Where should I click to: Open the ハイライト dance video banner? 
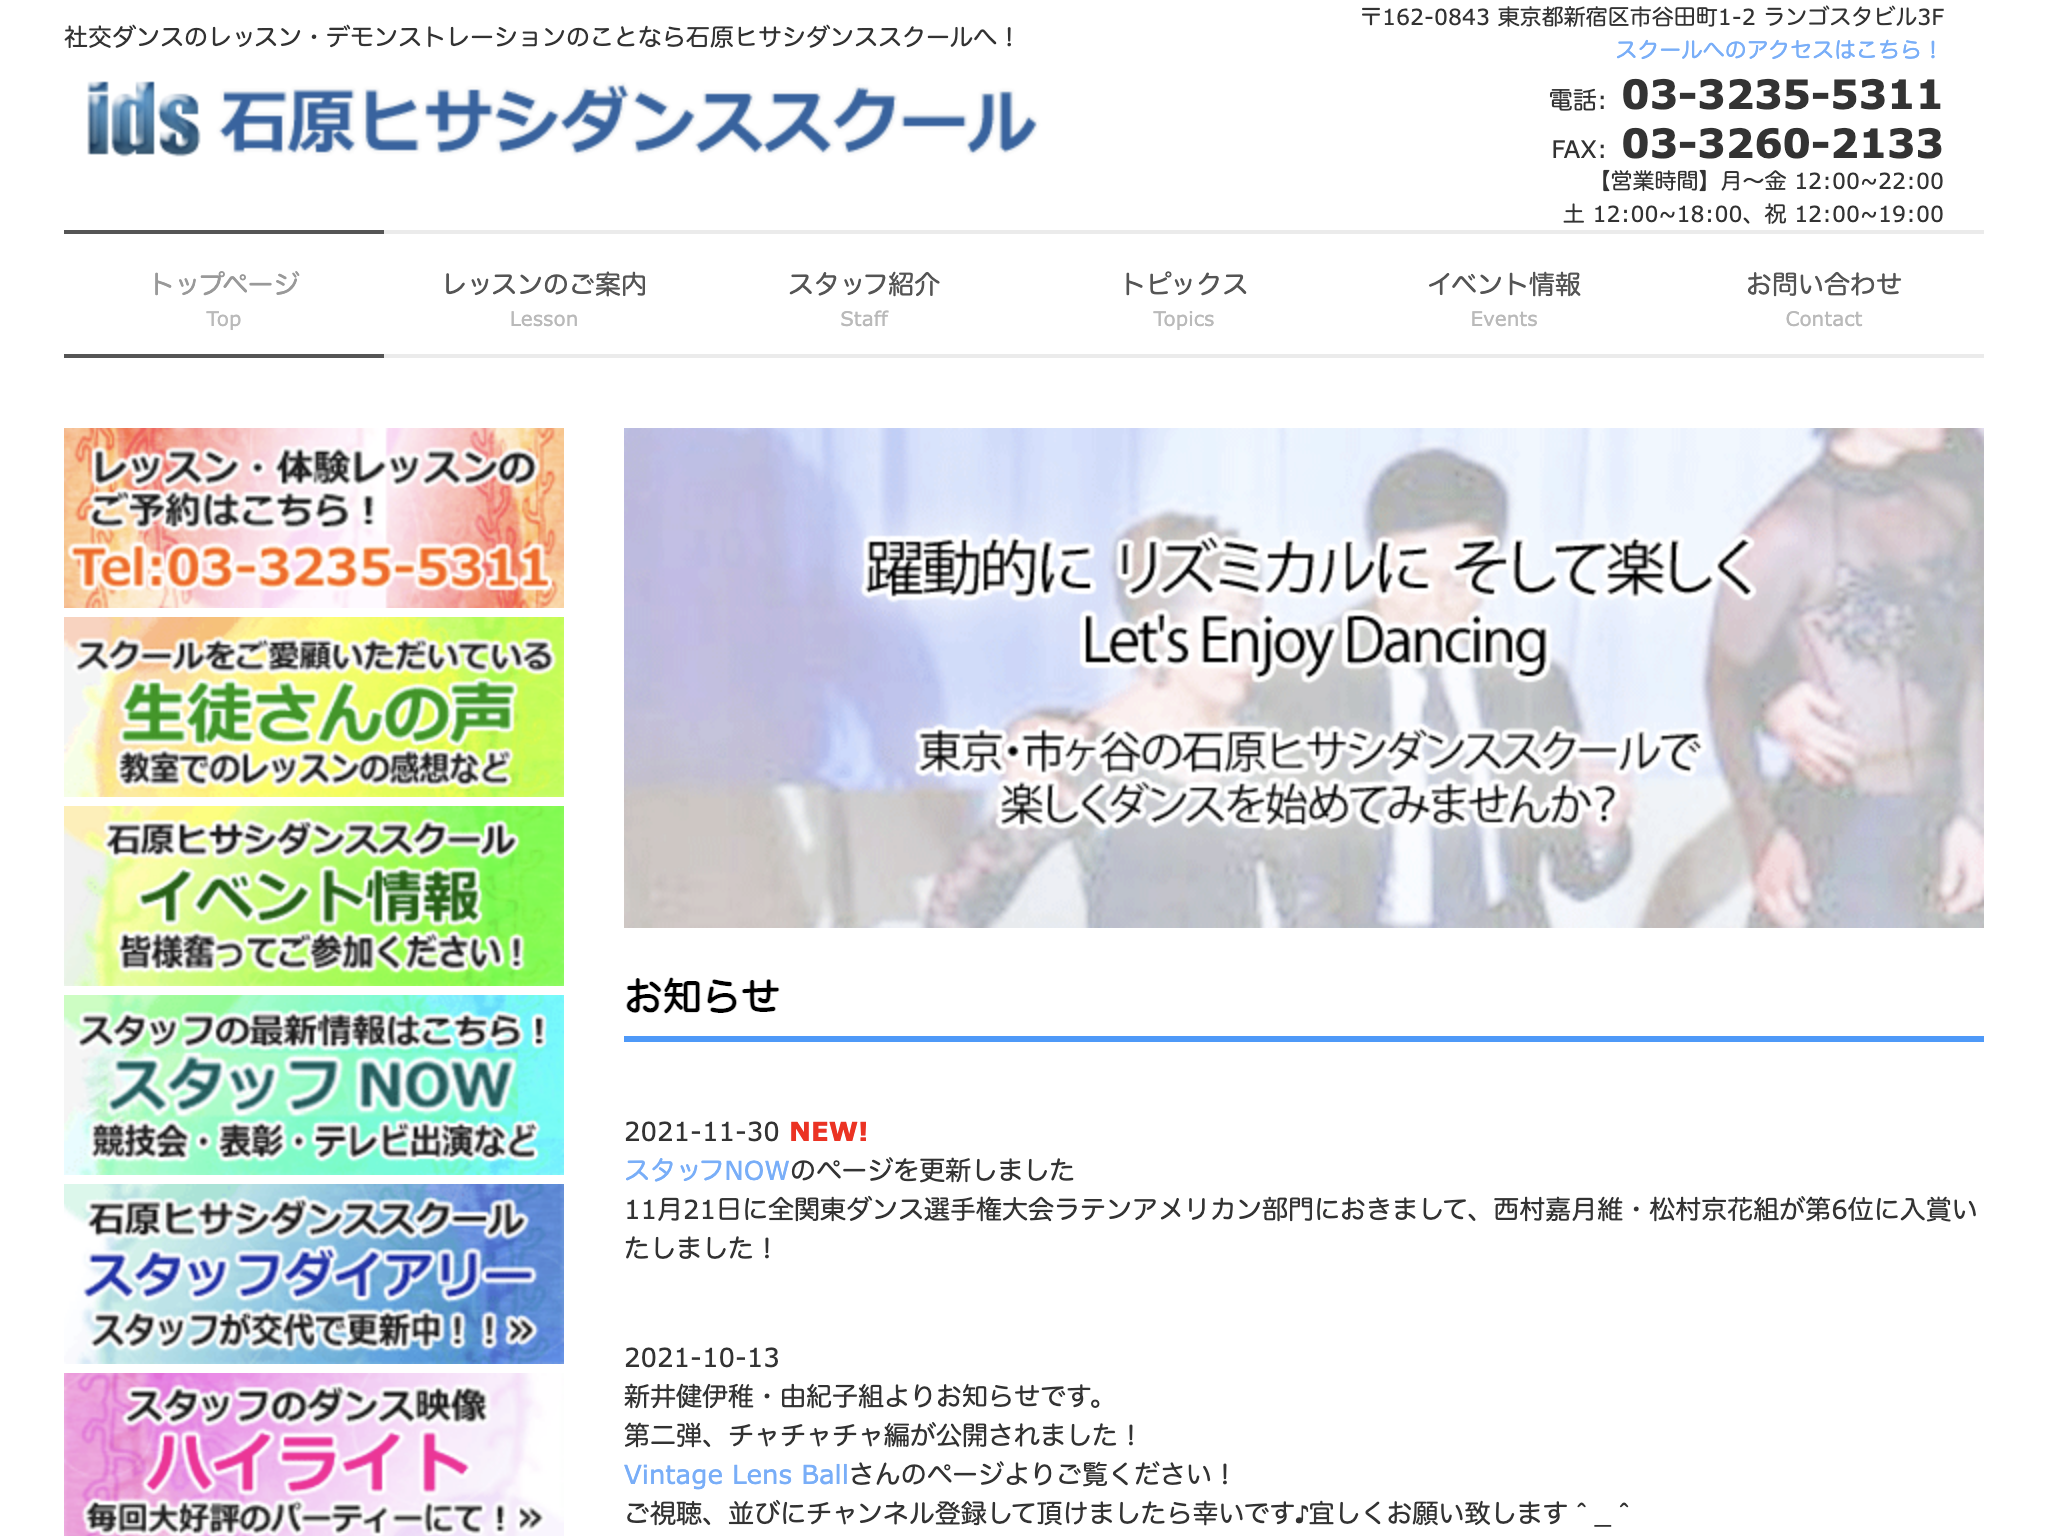pos(313,1455)
